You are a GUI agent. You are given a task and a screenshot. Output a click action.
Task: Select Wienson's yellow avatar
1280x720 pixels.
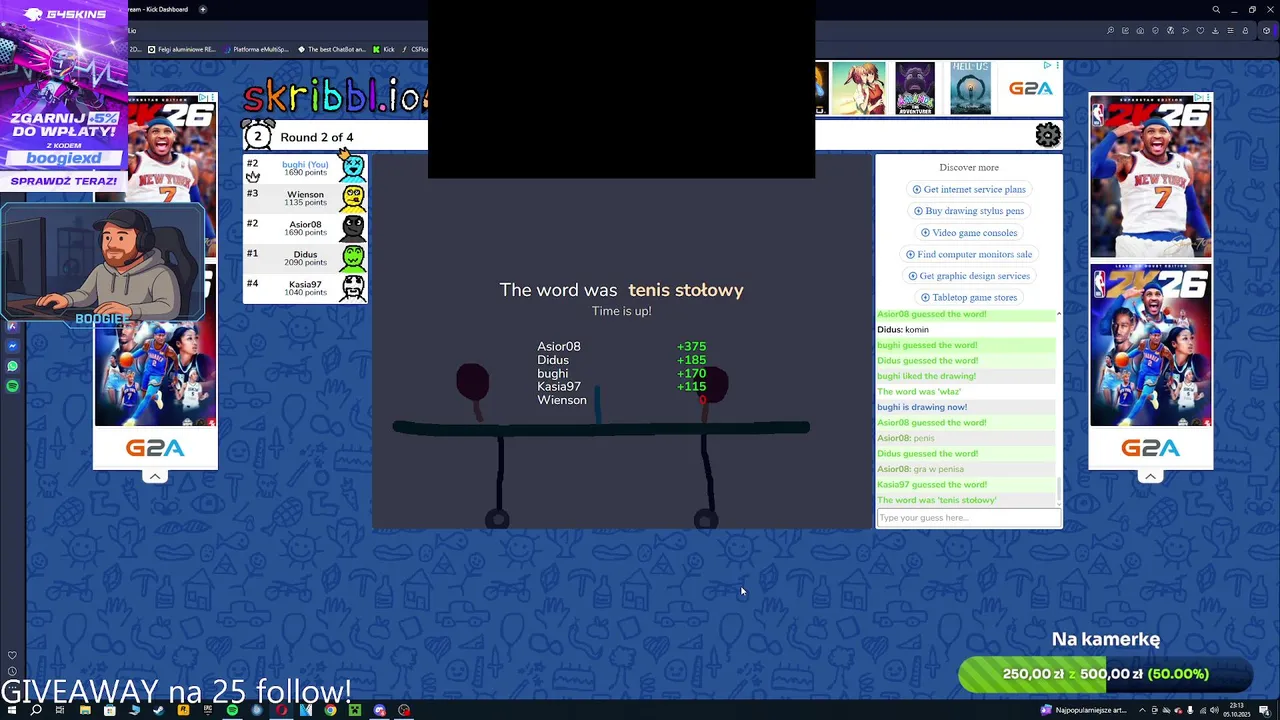click(x=353, y=198)
